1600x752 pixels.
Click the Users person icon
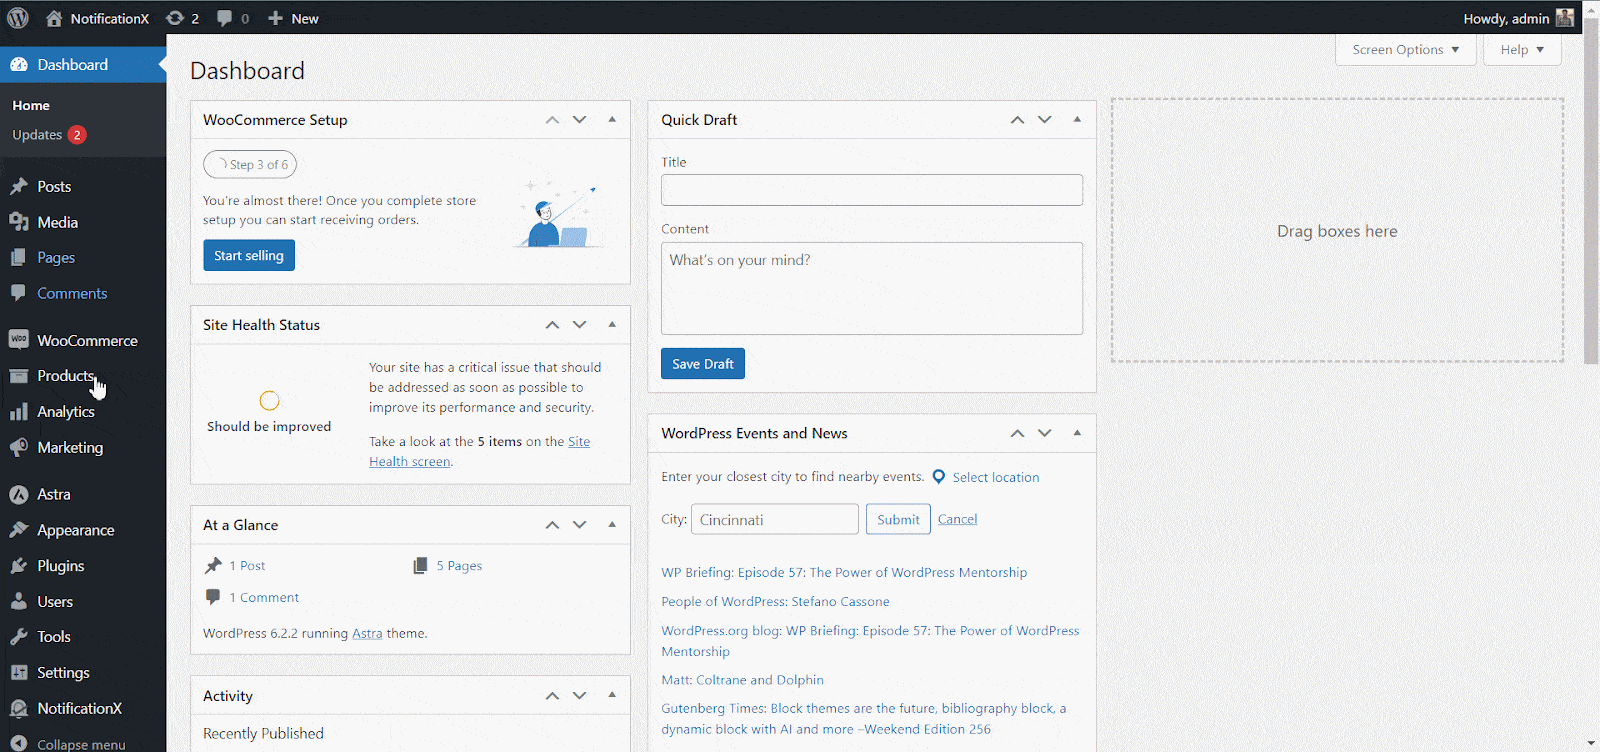tap(19, 601)
